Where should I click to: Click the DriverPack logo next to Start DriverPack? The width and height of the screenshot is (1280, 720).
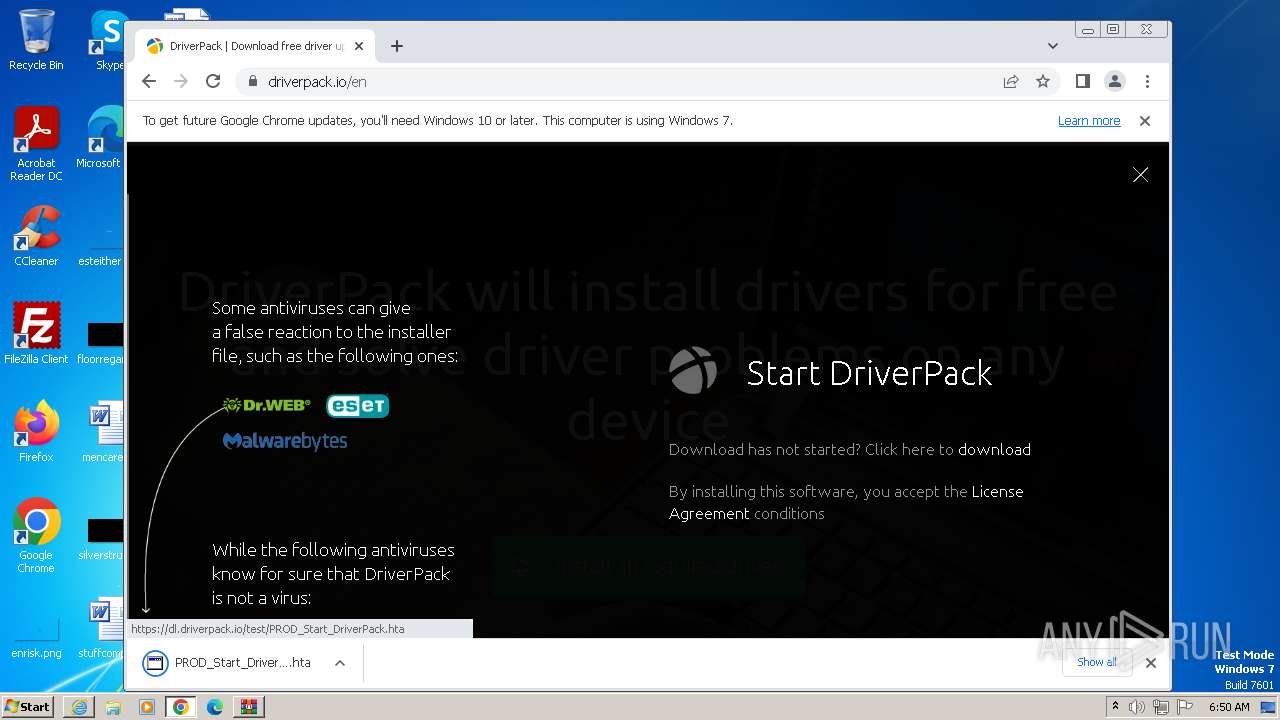pos(693,372)
